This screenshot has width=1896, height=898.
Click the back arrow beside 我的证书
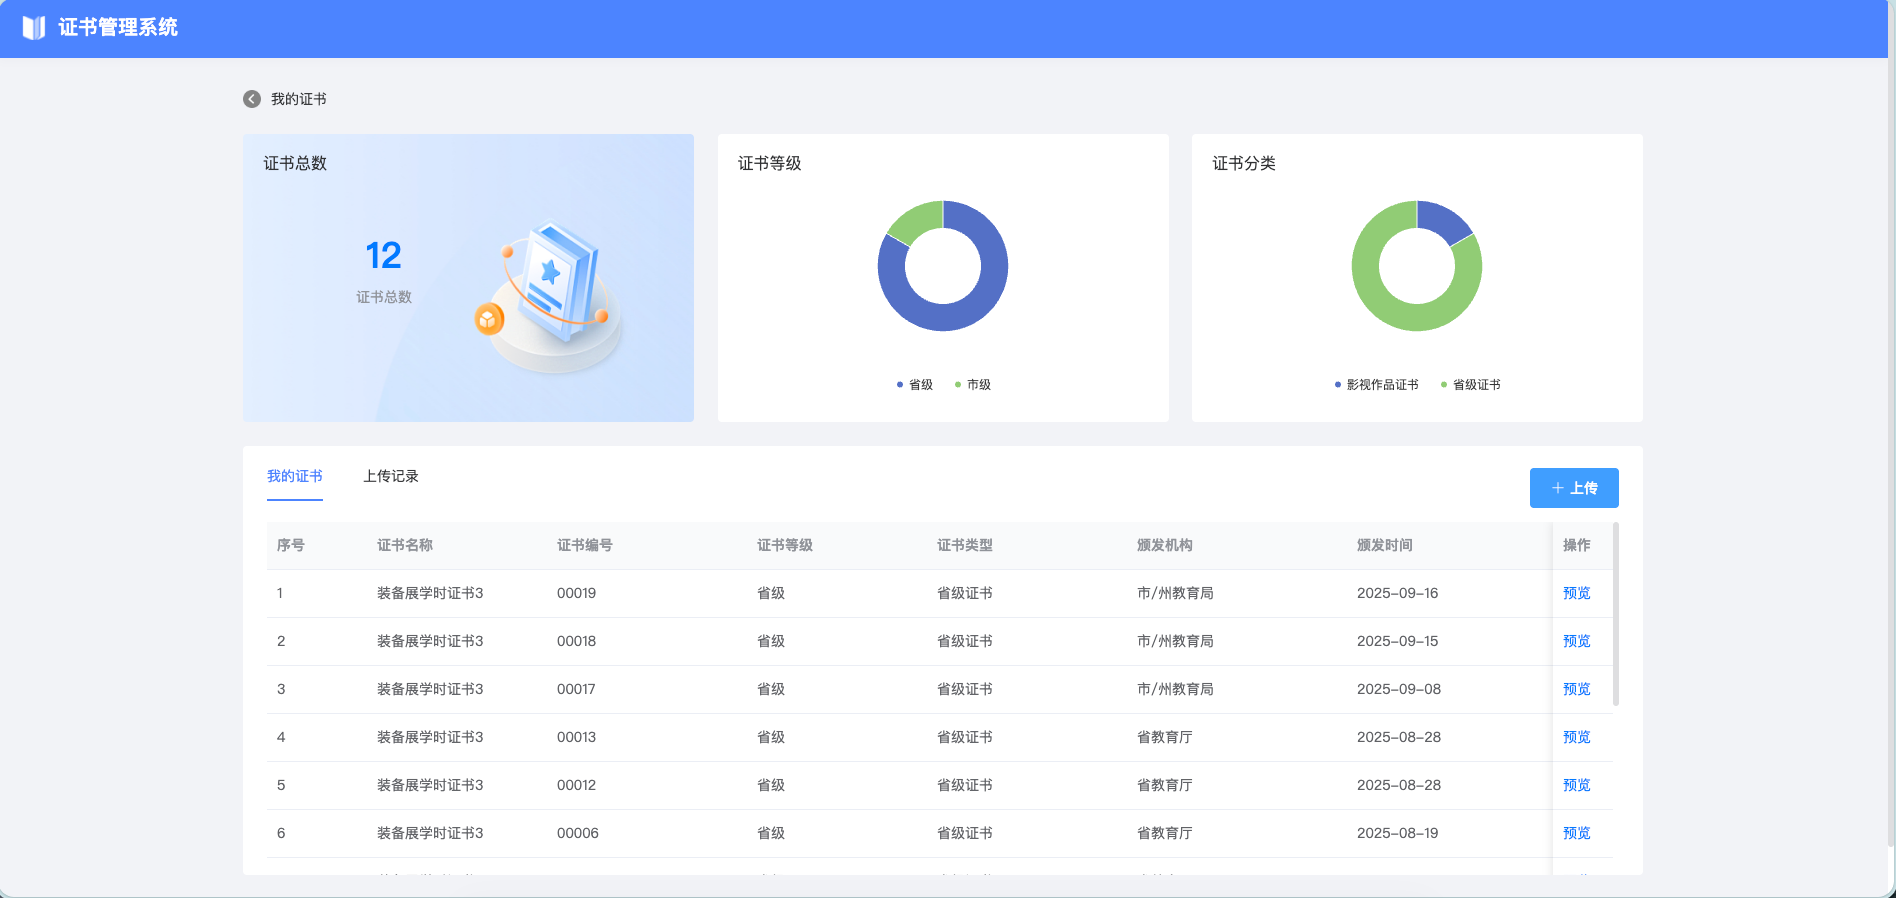pos(252,99)
